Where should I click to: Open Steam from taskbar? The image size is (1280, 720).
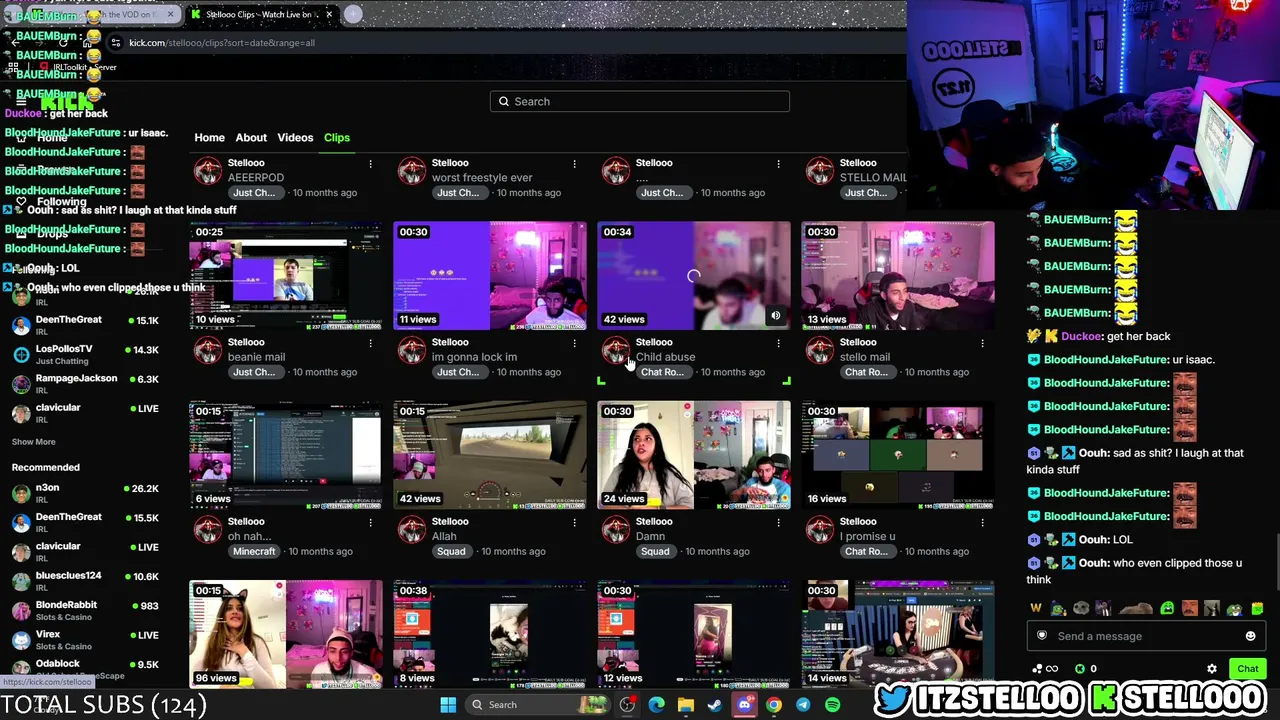click(715, 705)
